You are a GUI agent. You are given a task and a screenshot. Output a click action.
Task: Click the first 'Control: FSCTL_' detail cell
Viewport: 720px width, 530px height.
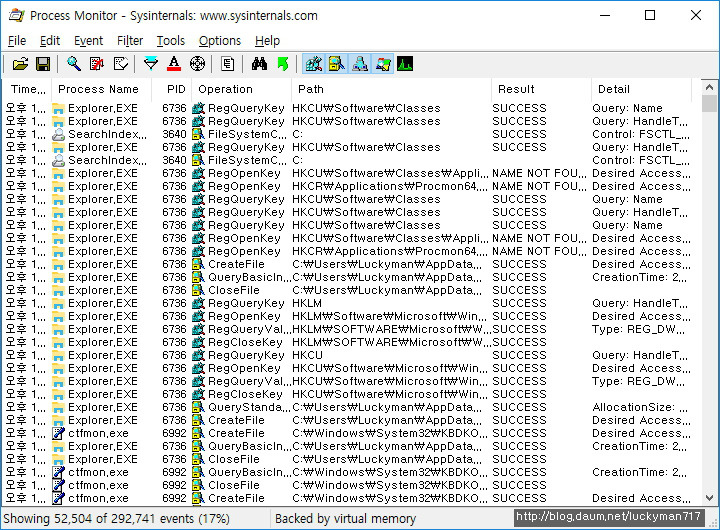click(641, 134)
